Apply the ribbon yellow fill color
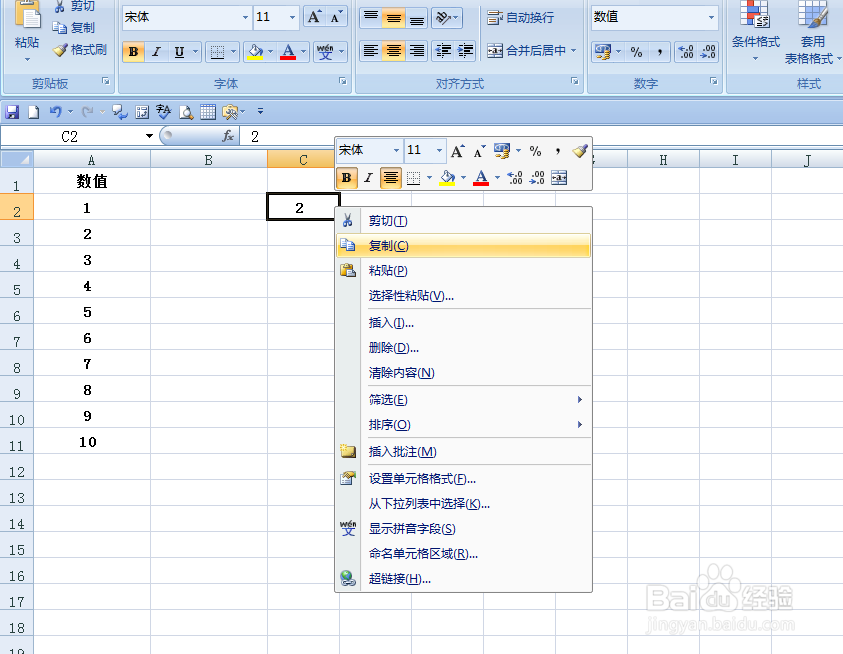The width and height of the screenshot is (843, 654). pos(255,52)
